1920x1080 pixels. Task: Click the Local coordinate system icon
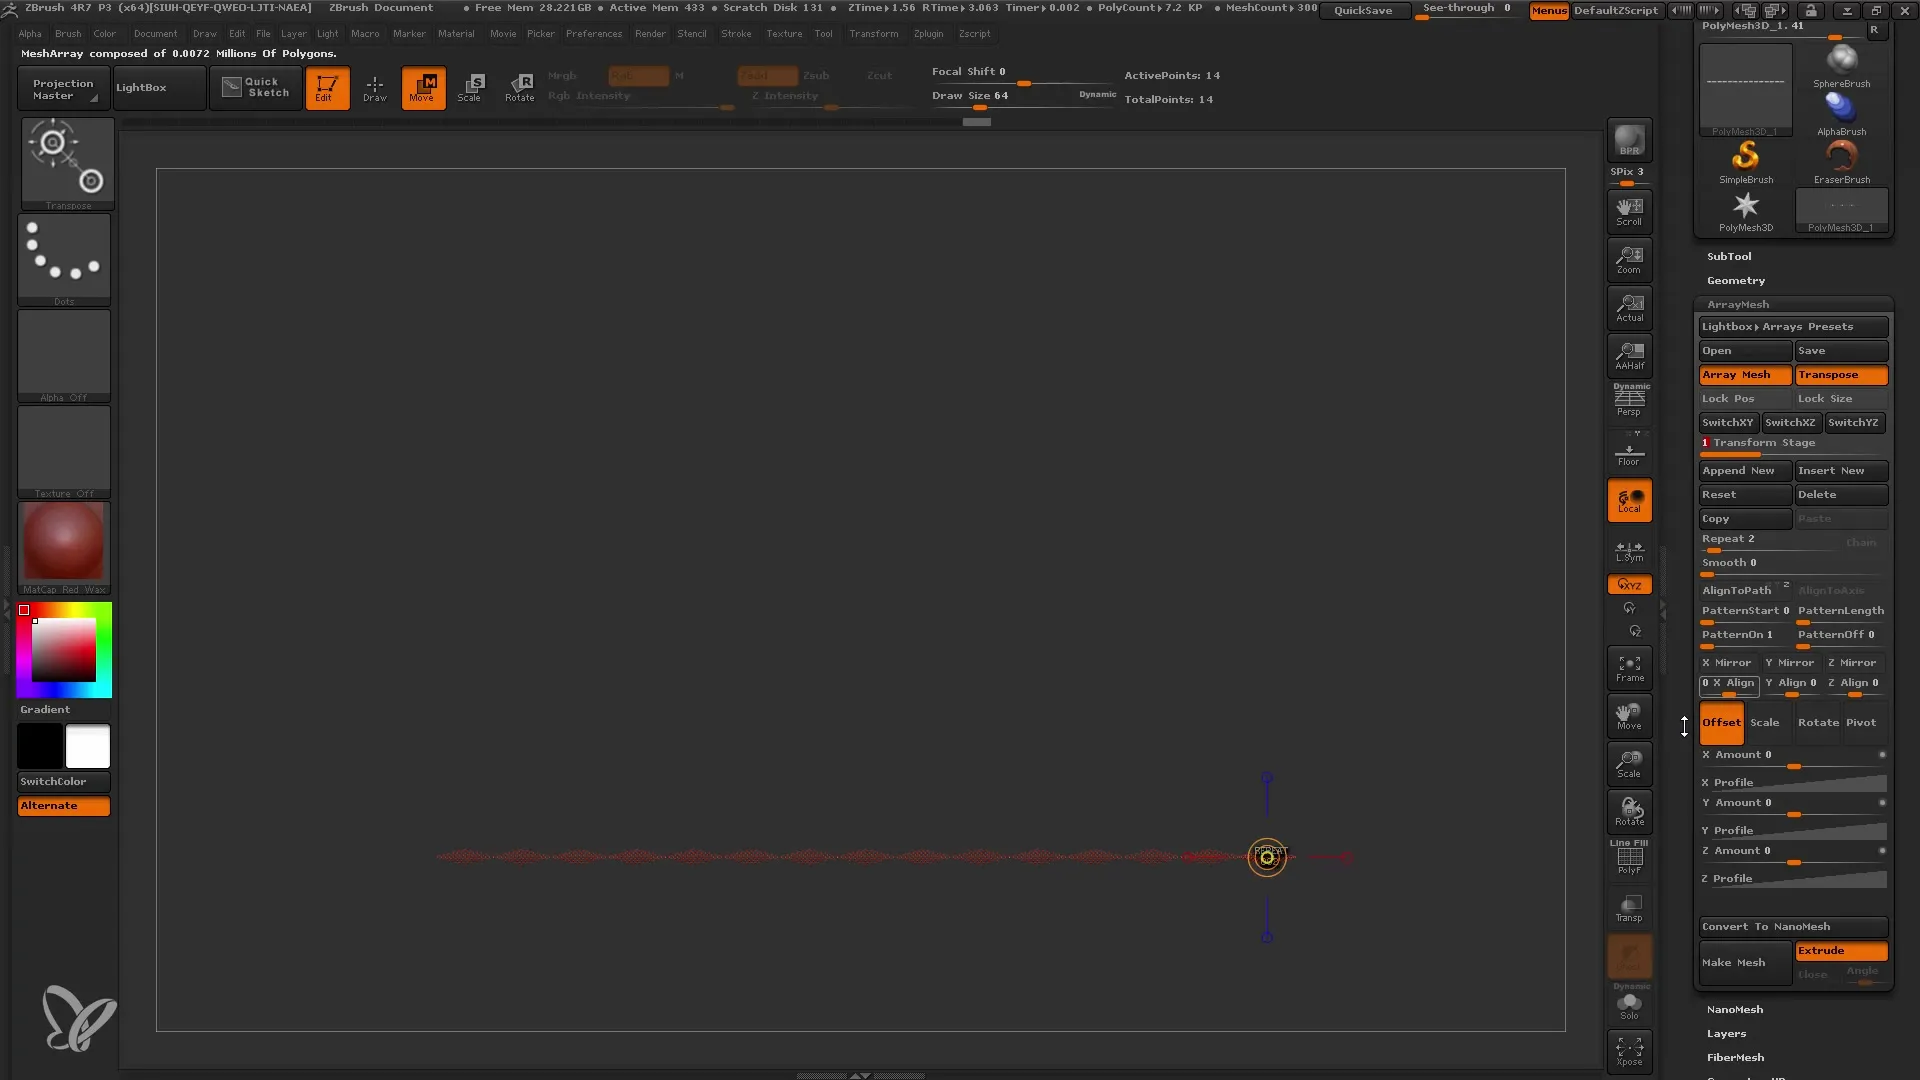[x=1630, y=501]
